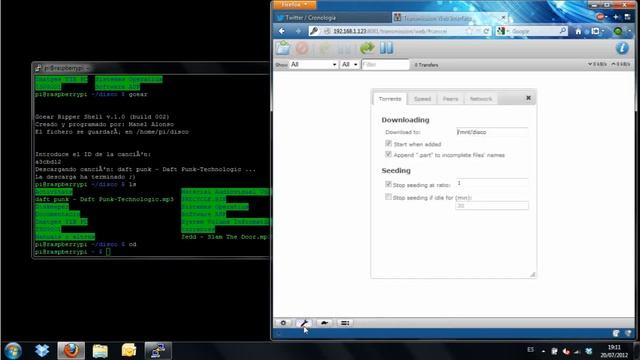
Task: Open the blue torrent Inspector info icon
Action: click(622, 48)
